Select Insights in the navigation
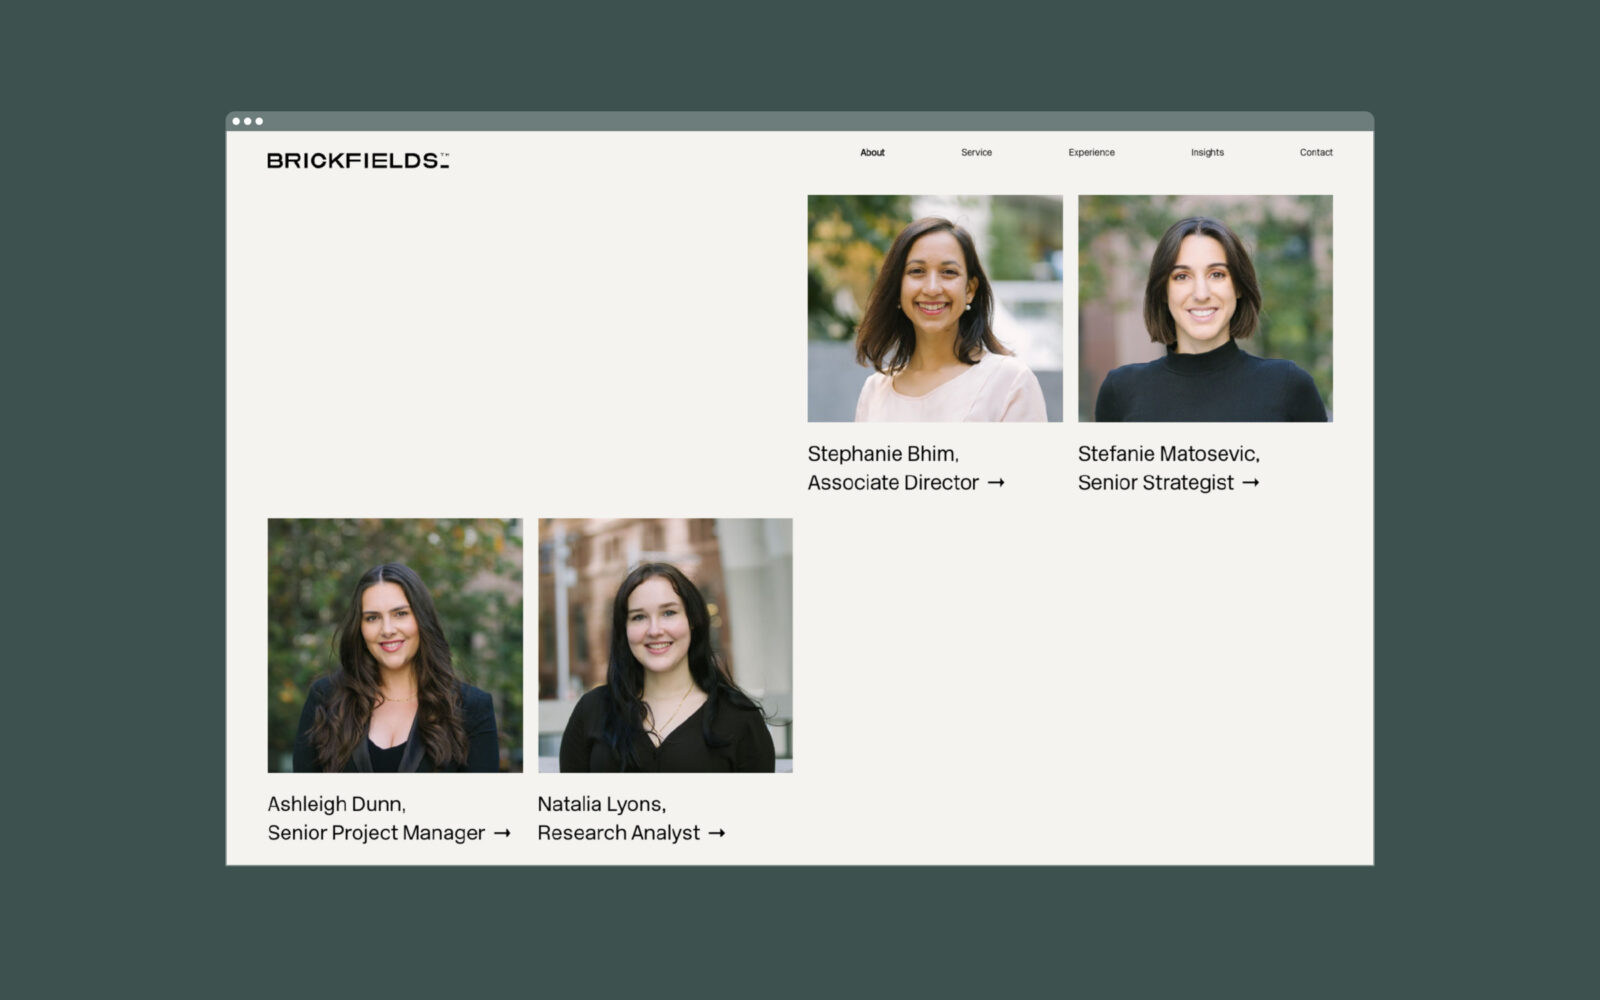 point(1207,153)
